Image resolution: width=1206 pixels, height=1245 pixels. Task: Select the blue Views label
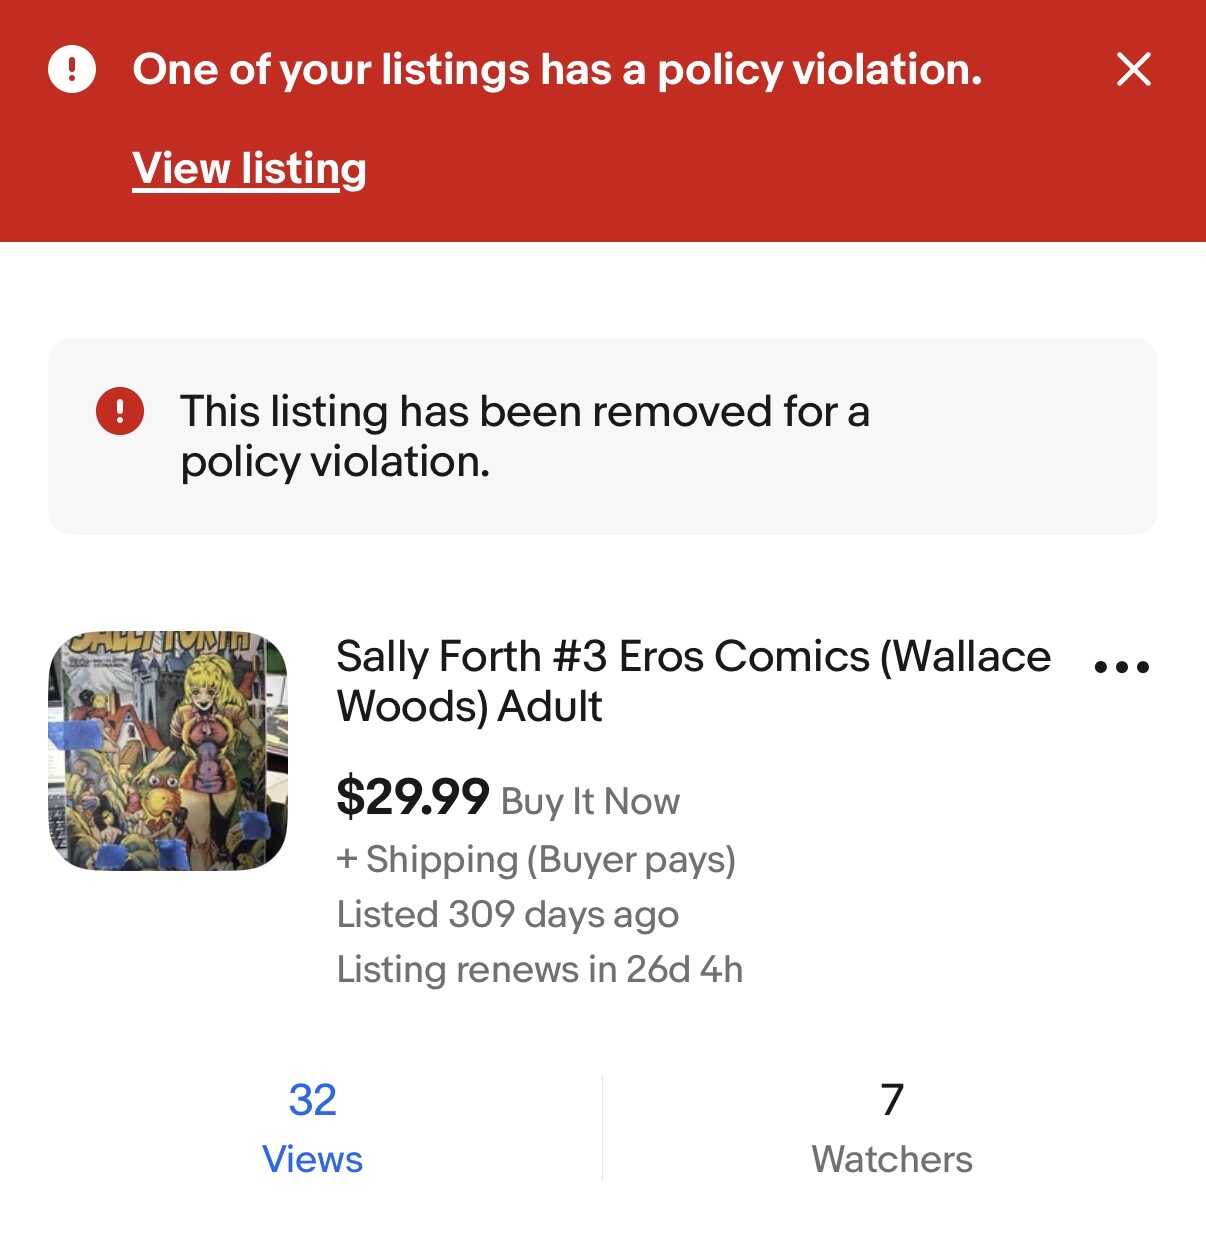click(x=312, y=1159)
